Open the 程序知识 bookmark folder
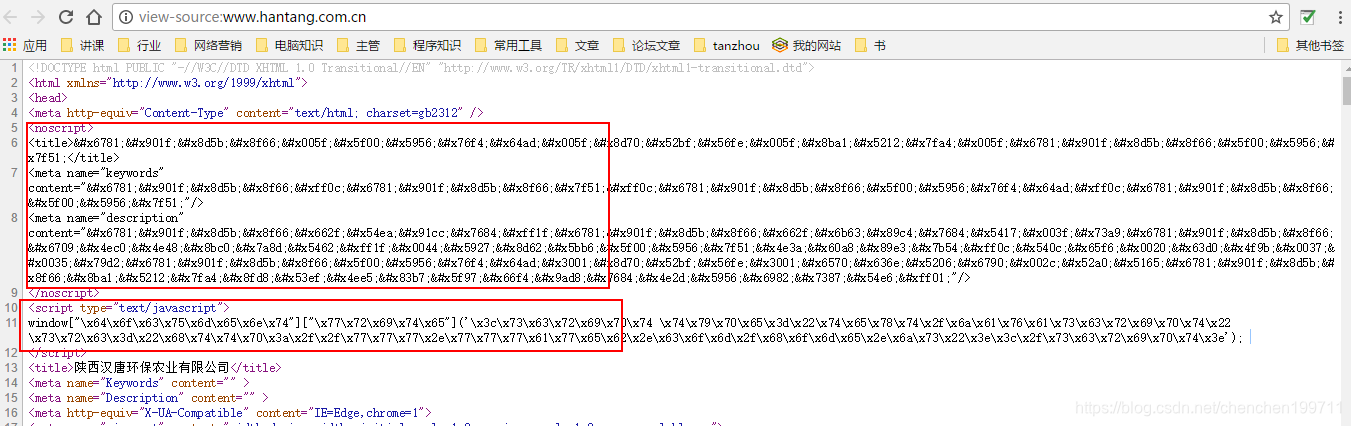This screenshot has width=1351, height=426. coord(427,45)
